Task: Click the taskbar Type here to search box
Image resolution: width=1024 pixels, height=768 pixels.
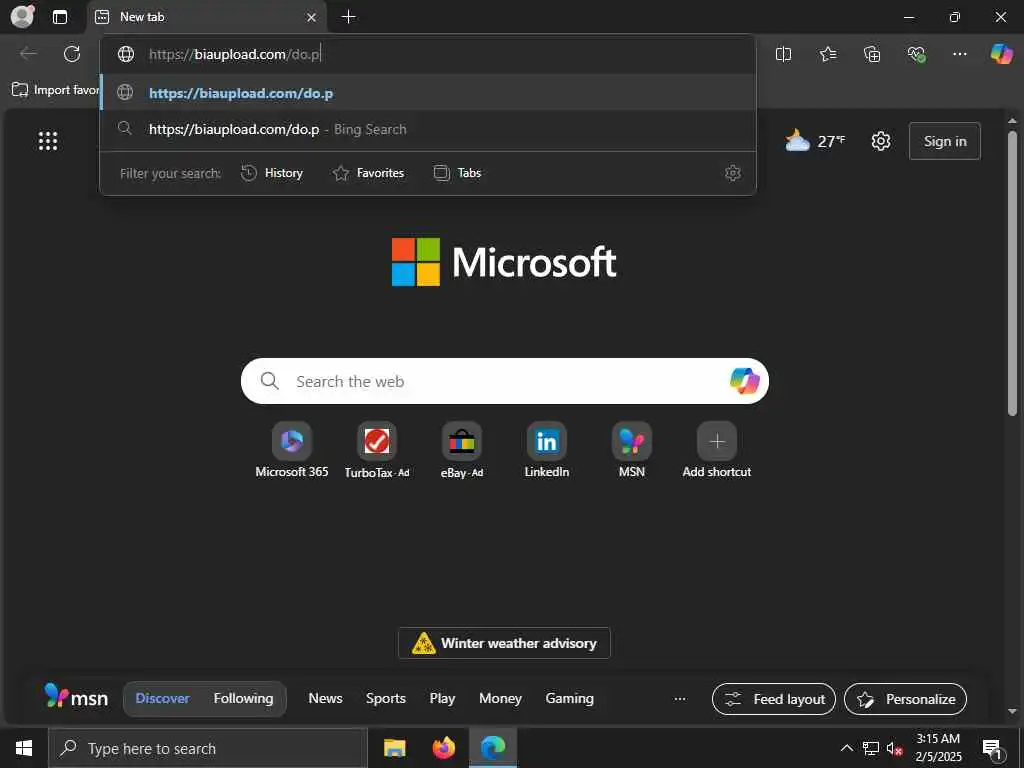Action: click(208, 748)
